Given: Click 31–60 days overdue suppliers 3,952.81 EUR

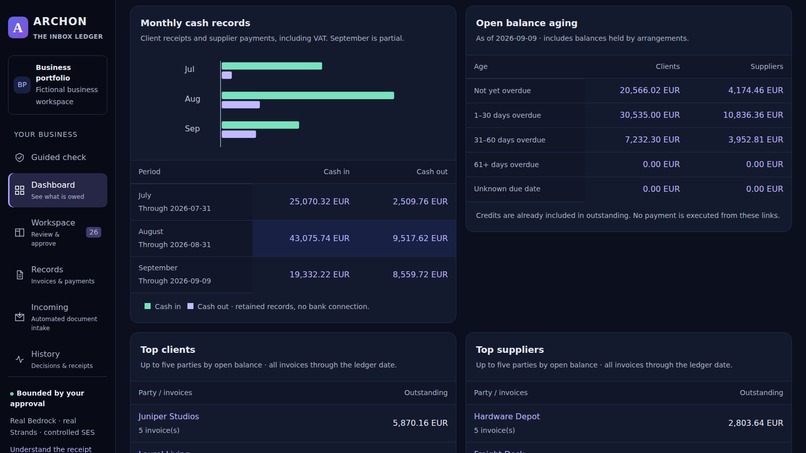Looking at the screenshot, I should (756, 139).
